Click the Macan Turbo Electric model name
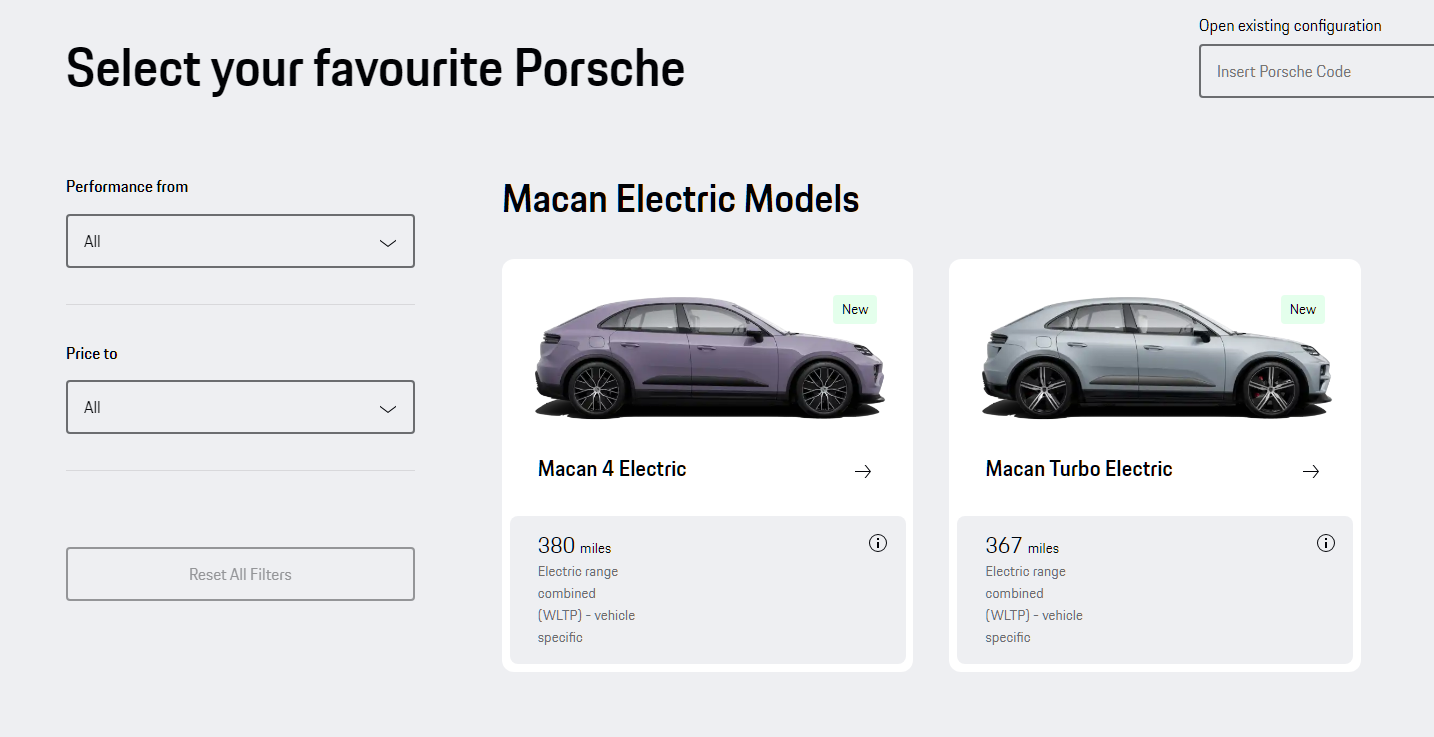This screenshot has height=737, width=1434. pos(1078,468)
